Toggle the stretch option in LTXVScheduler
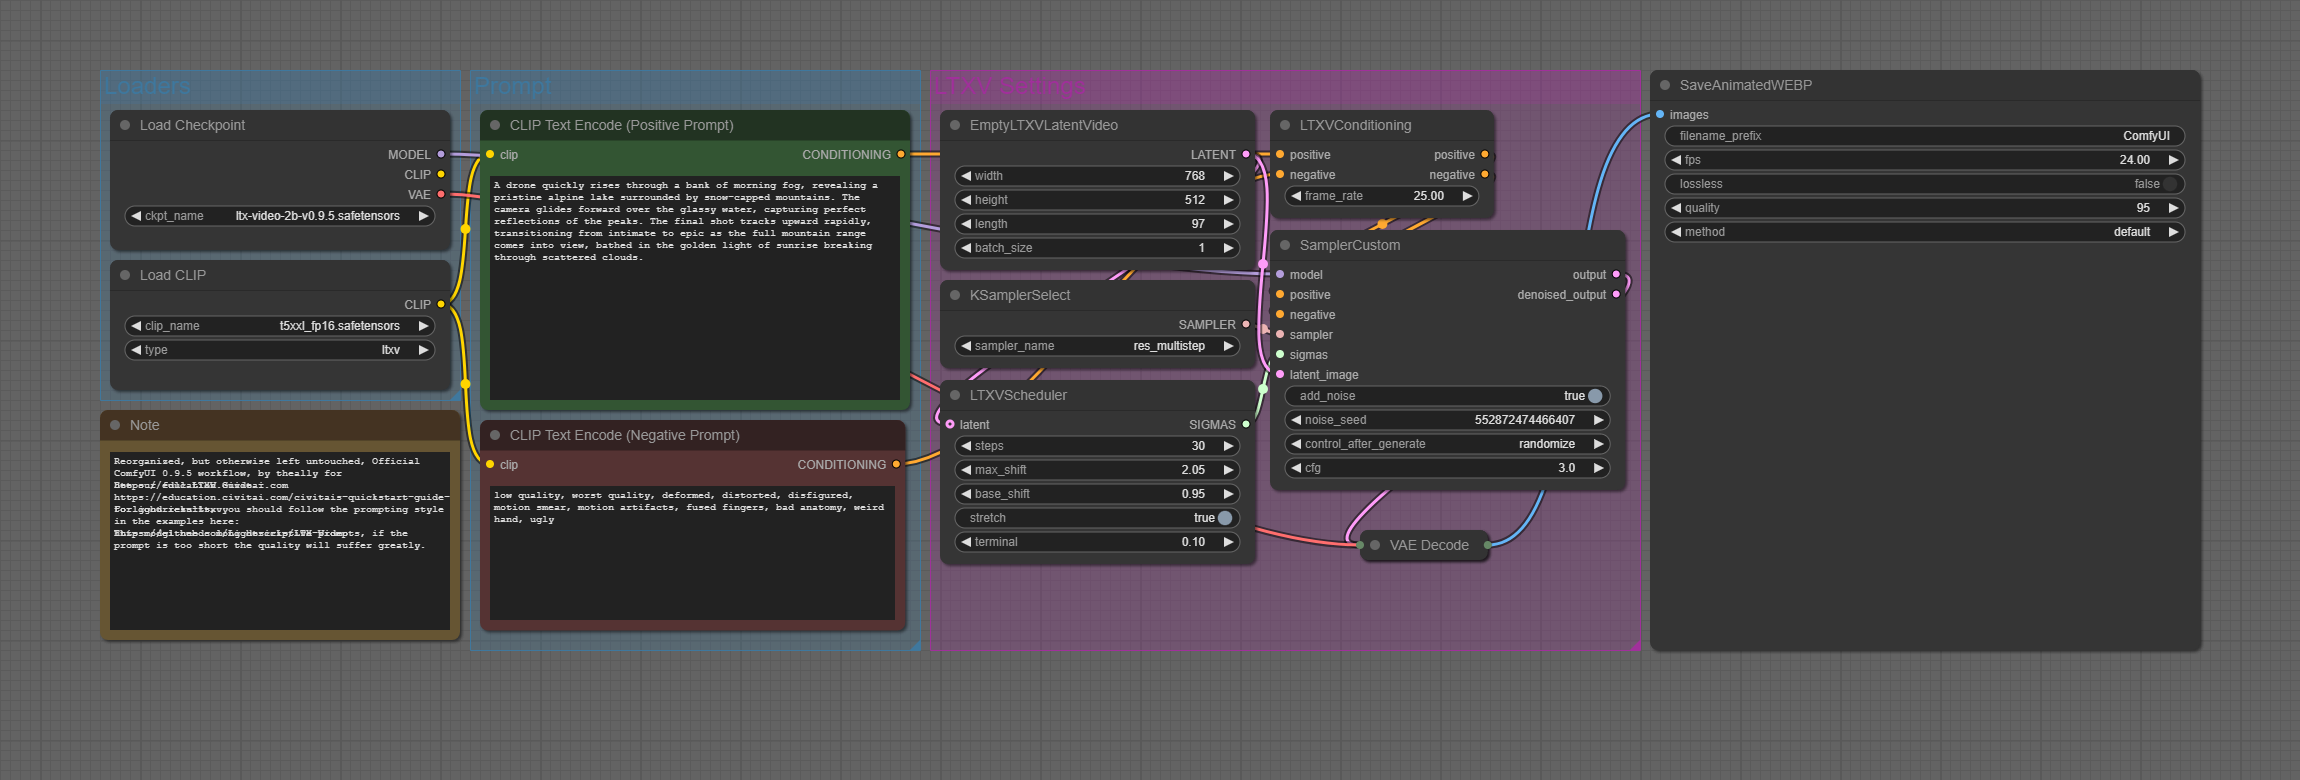 [x=1224, y=518]
